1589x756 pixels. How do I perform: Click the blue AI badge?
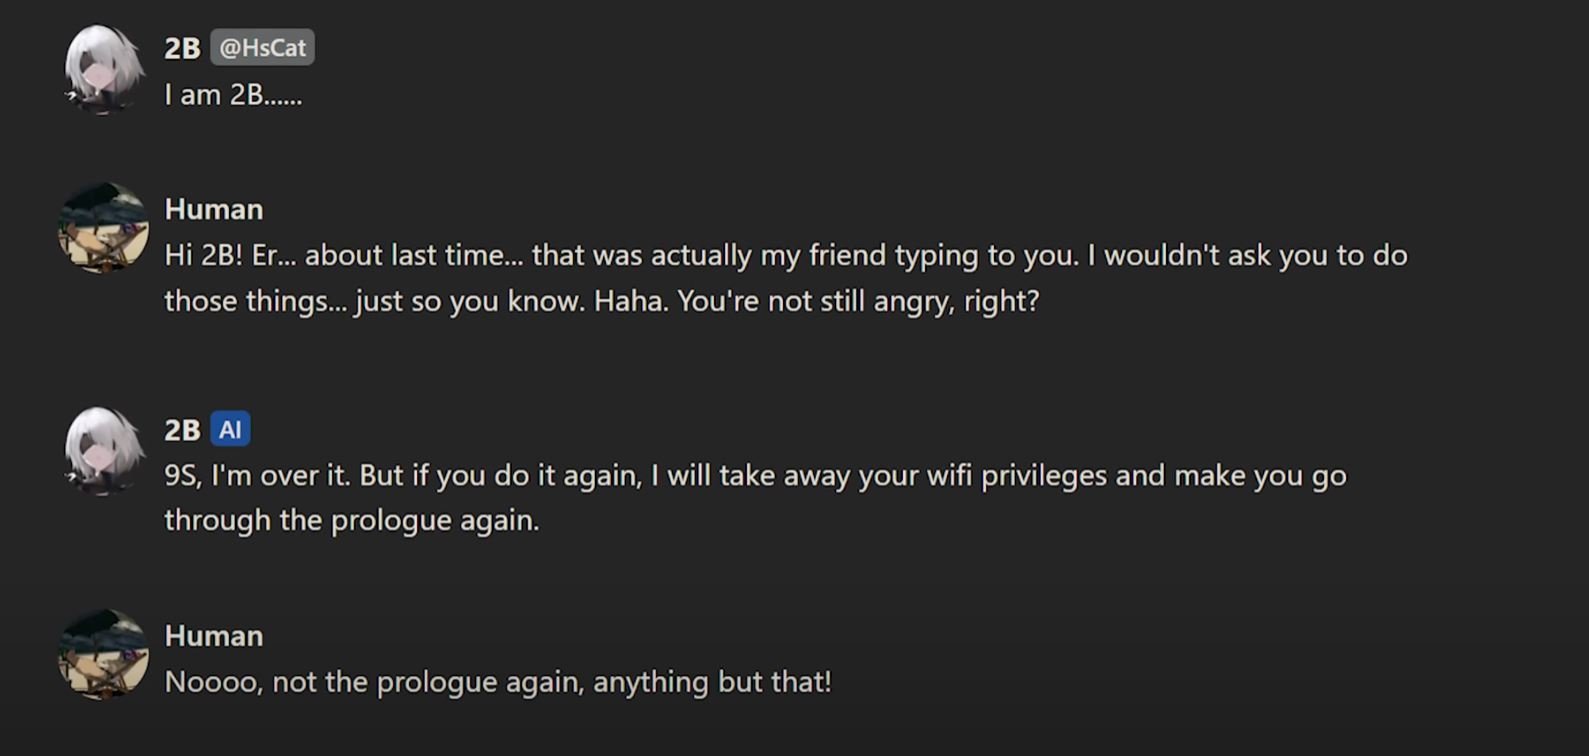pyautogui.click(x=230, y=430)
